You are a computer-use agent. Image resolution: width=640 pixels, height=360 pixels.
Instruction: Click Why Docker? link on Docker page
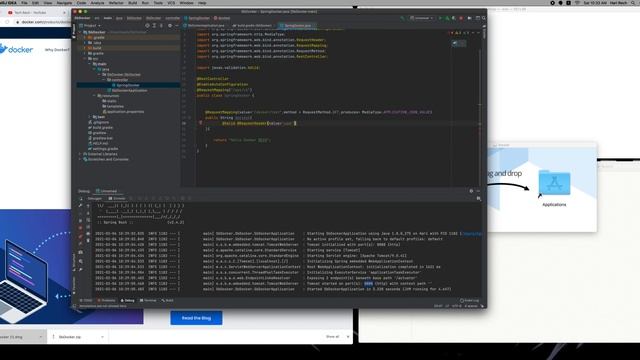[x=57, y=50]
